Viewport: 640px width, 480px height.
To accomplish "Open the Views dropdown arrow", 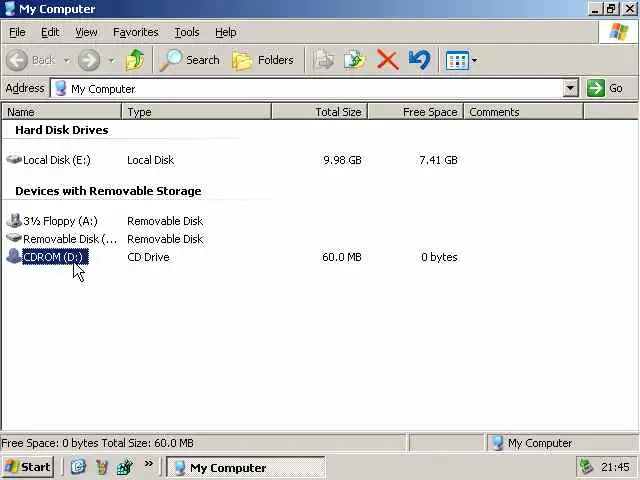I will click(x=474, y=60).
